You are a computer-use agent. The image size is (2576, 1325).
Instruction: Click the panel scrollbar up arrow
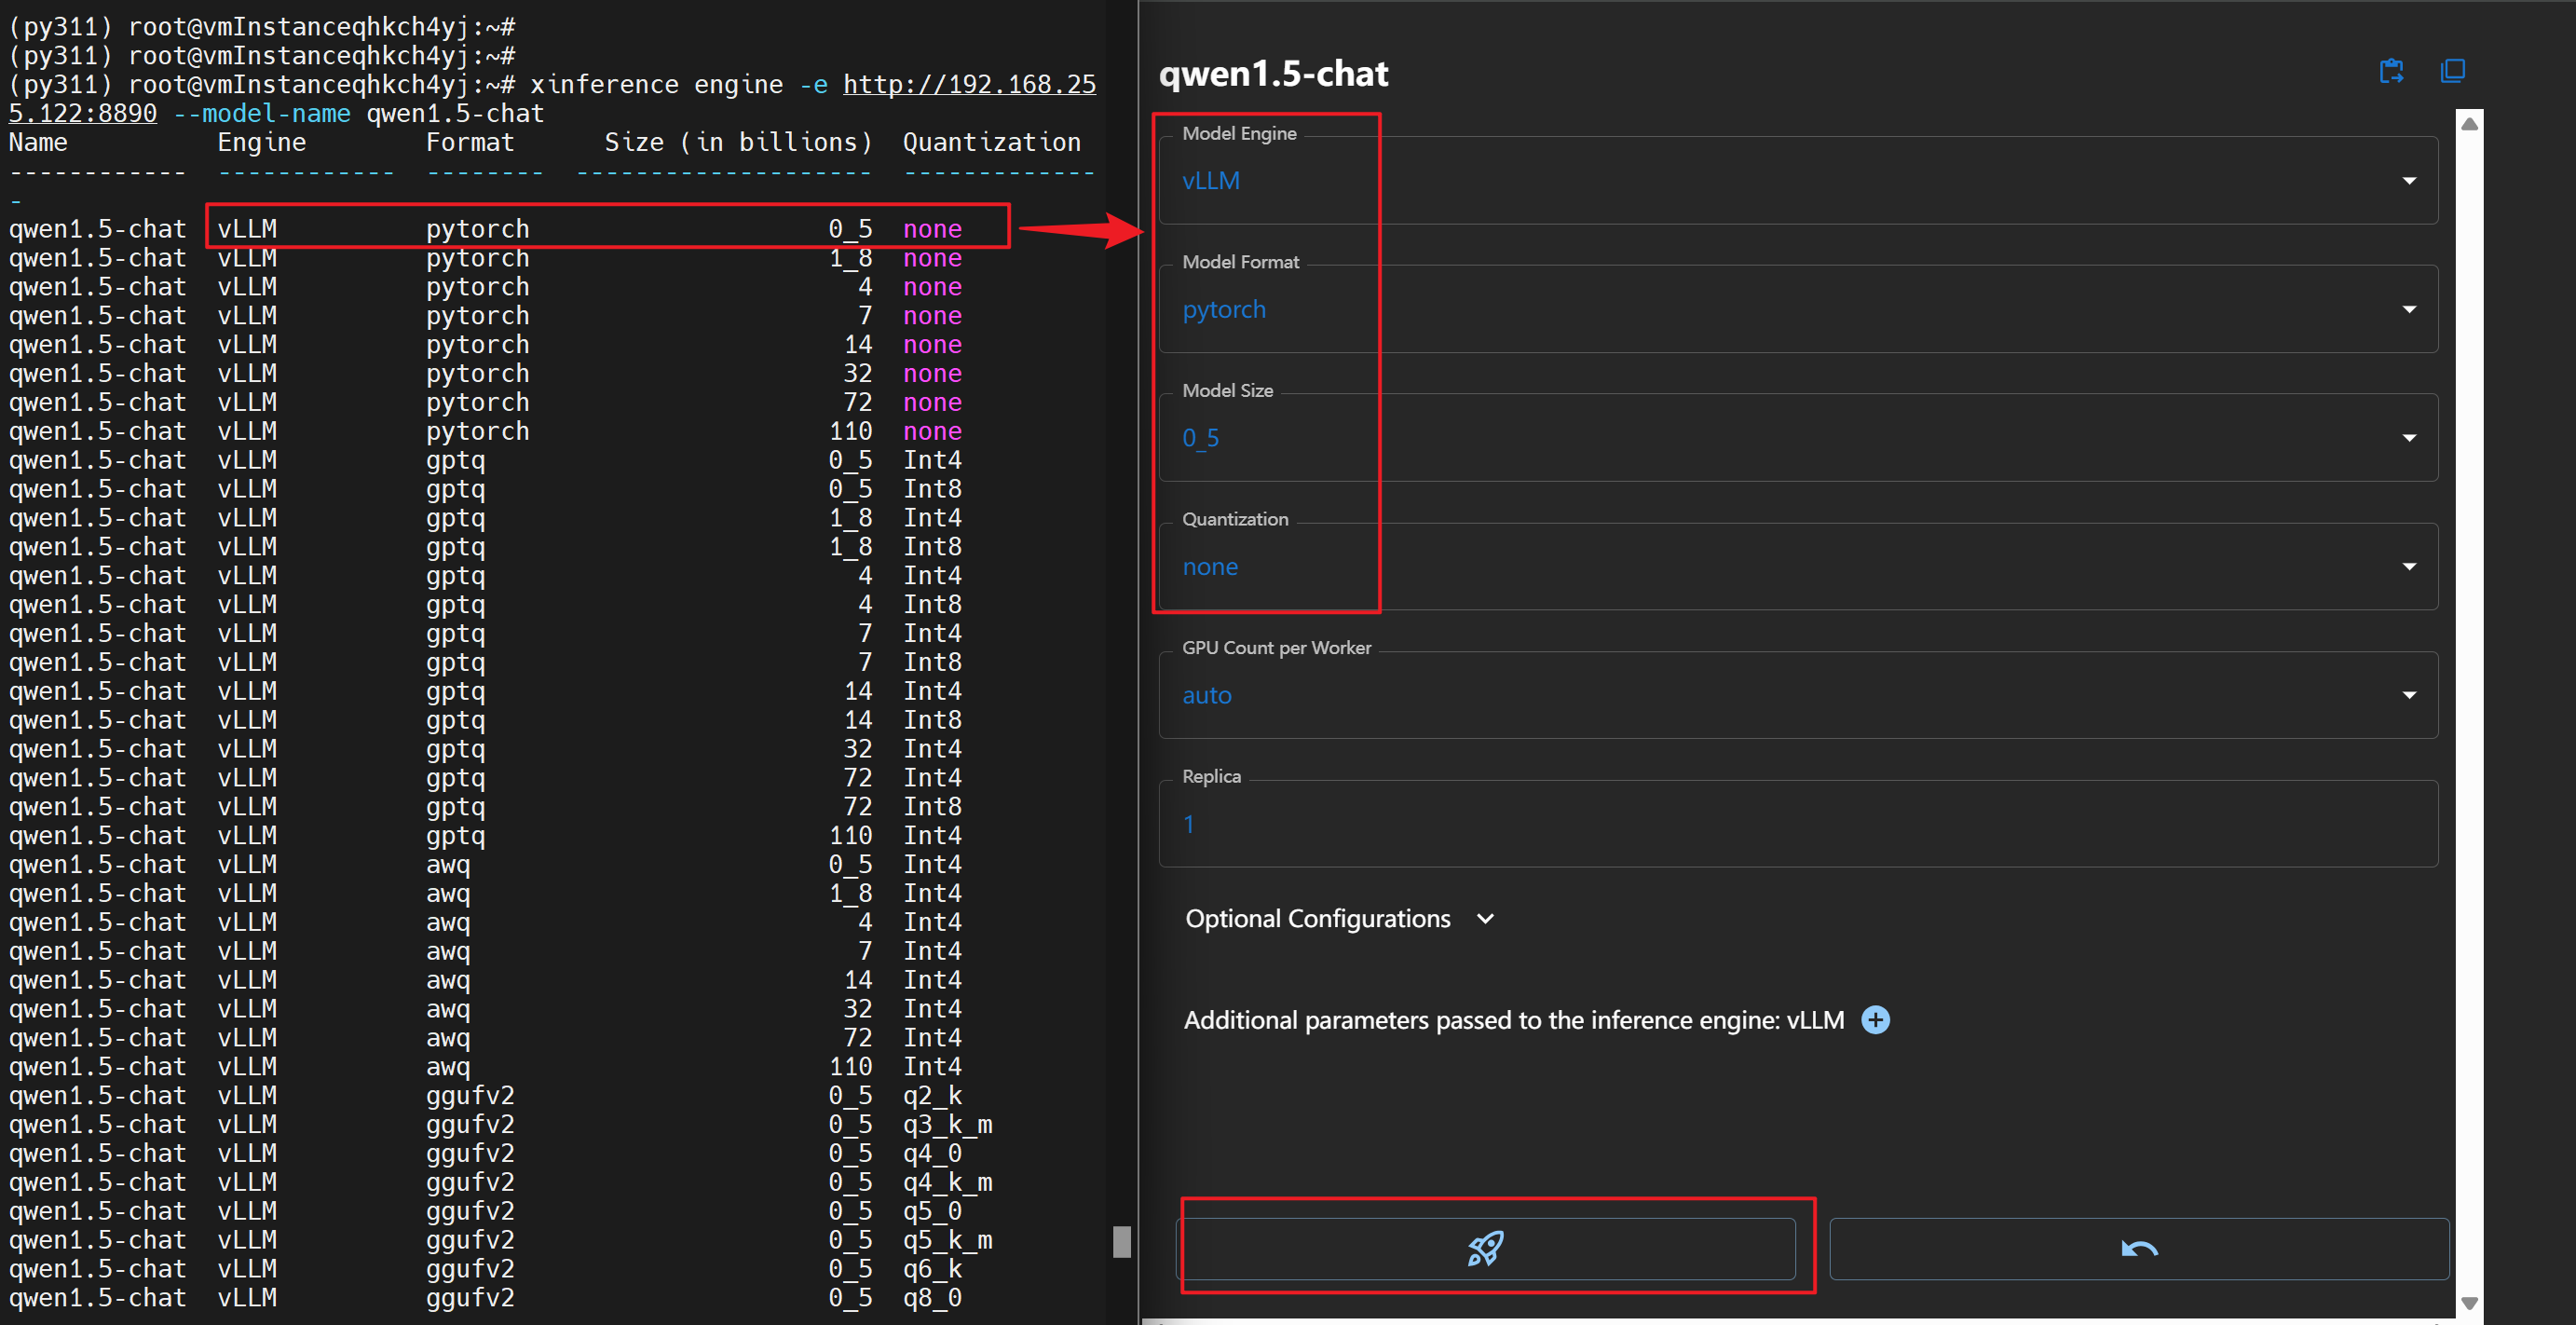tap(2469, 124)
